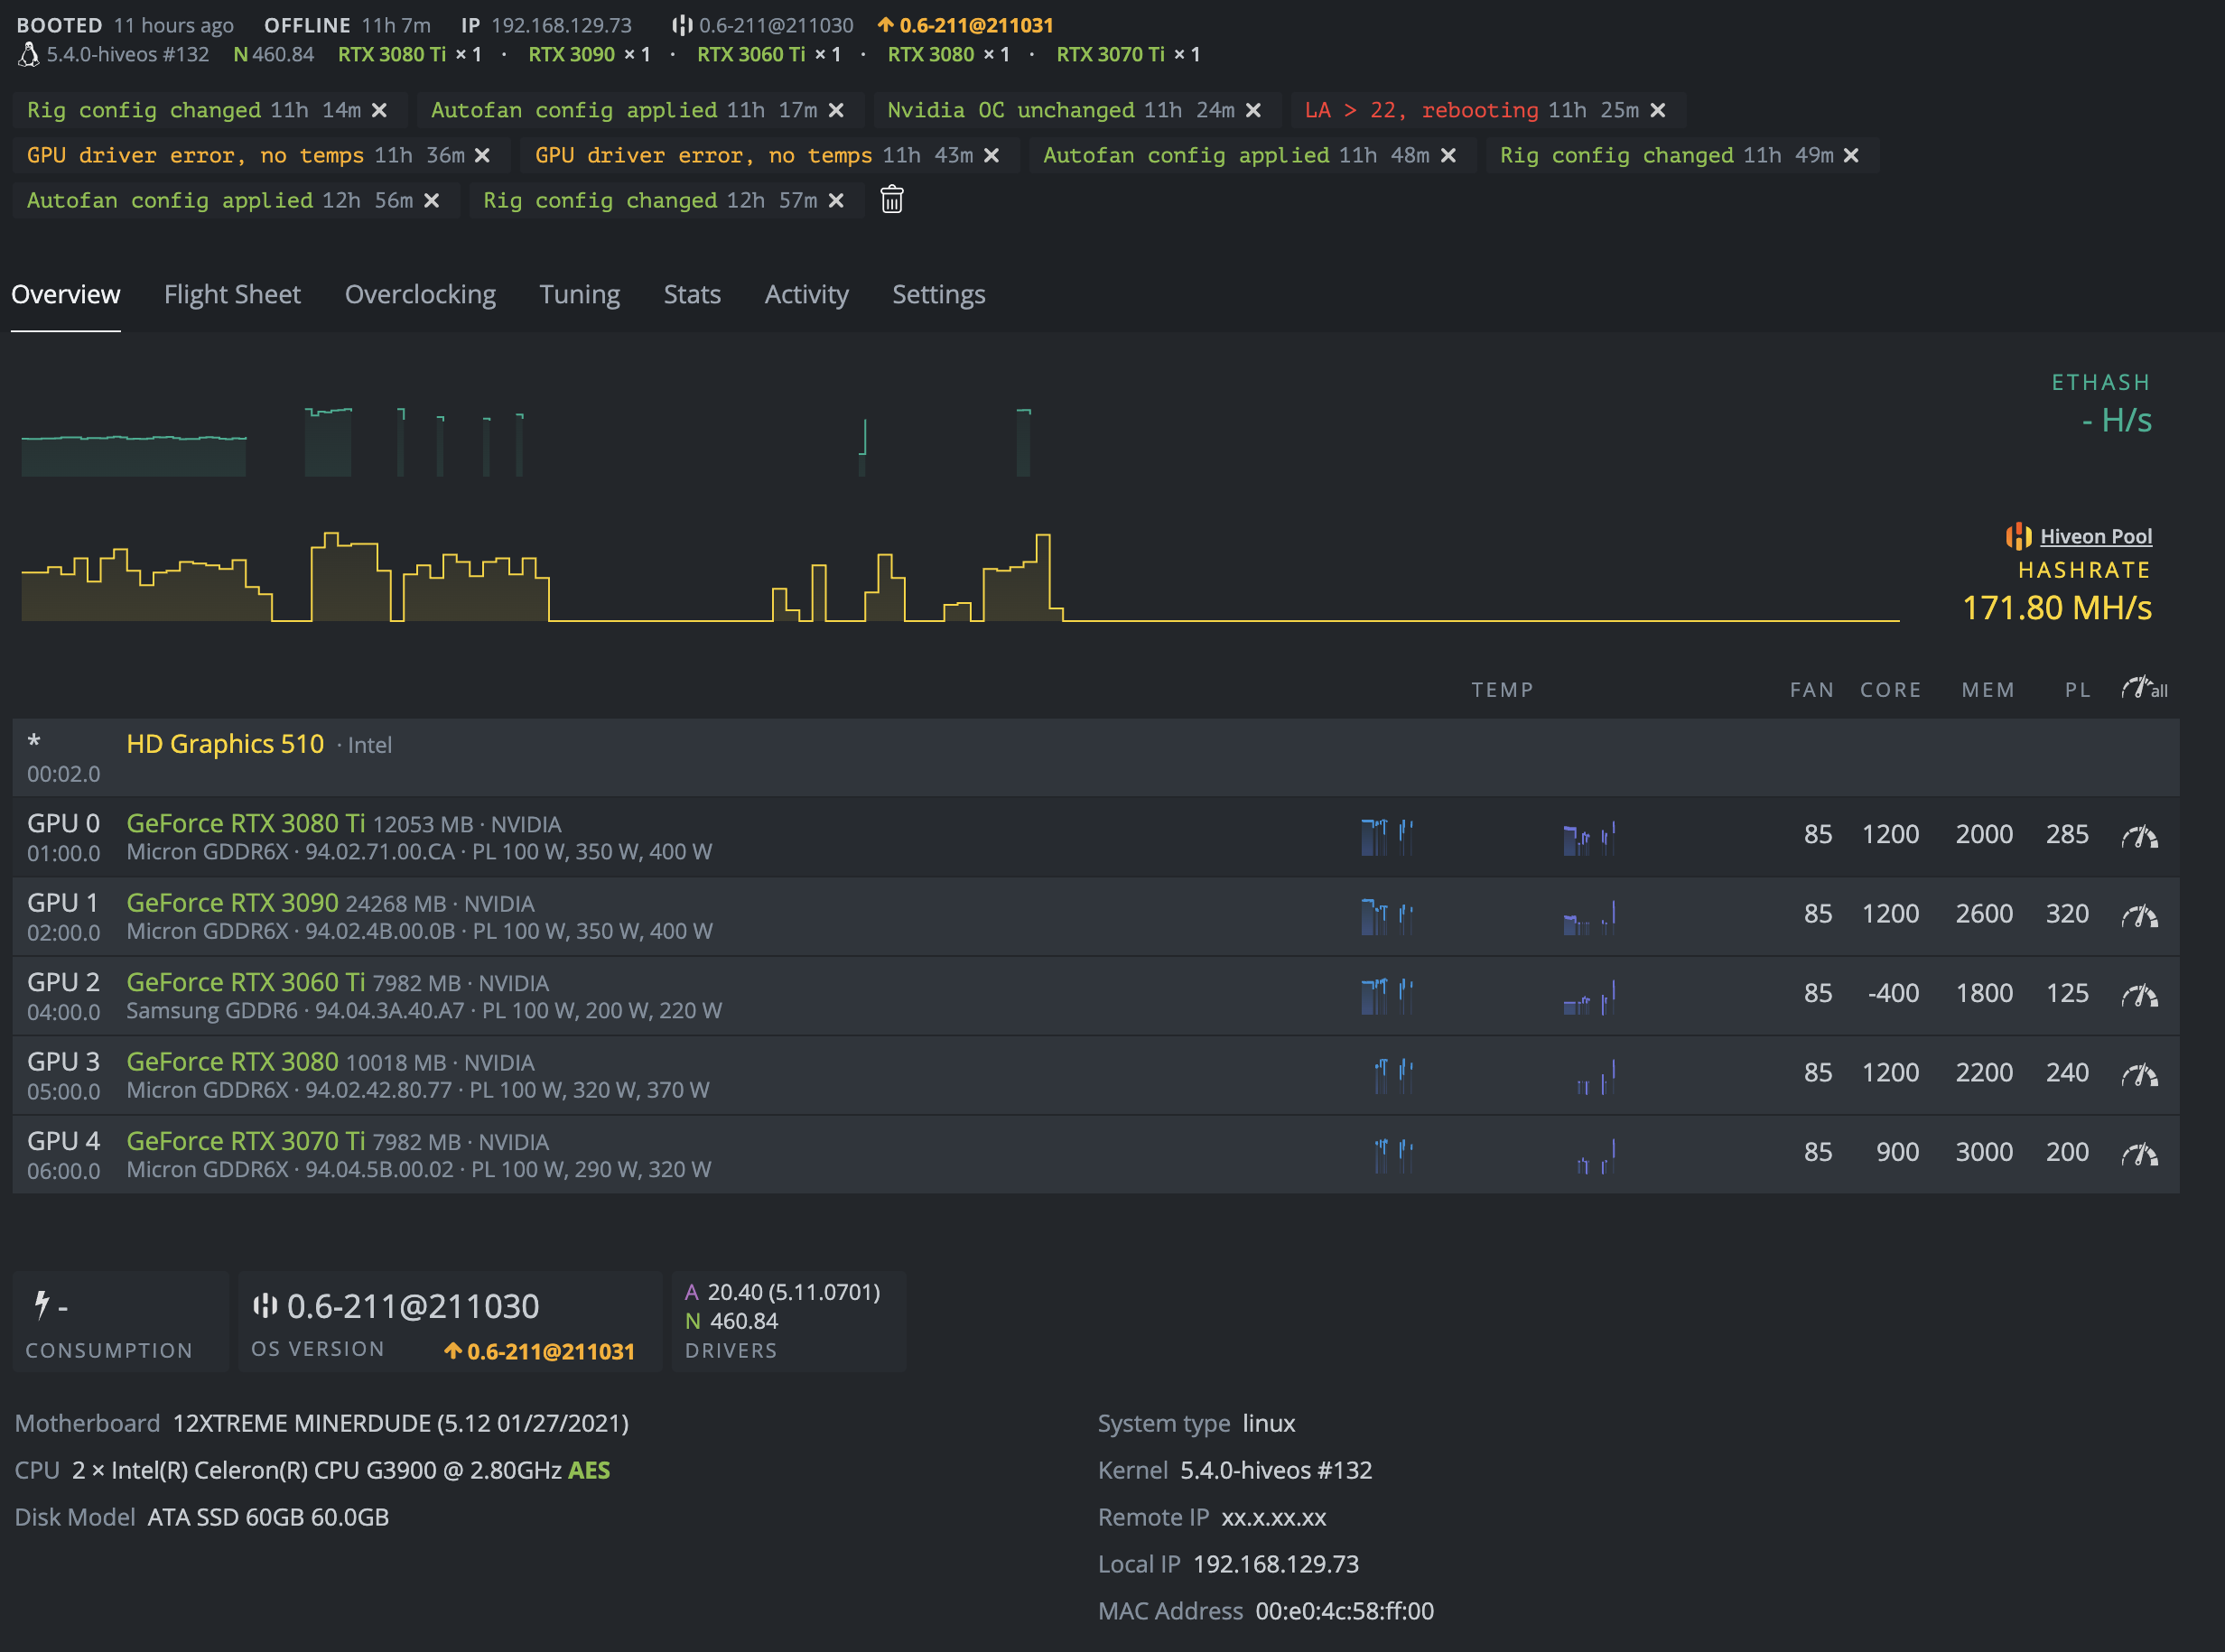
Task: Close the 'Rig config changed 11h 14m' tag
Action: [x=379, y=110]
